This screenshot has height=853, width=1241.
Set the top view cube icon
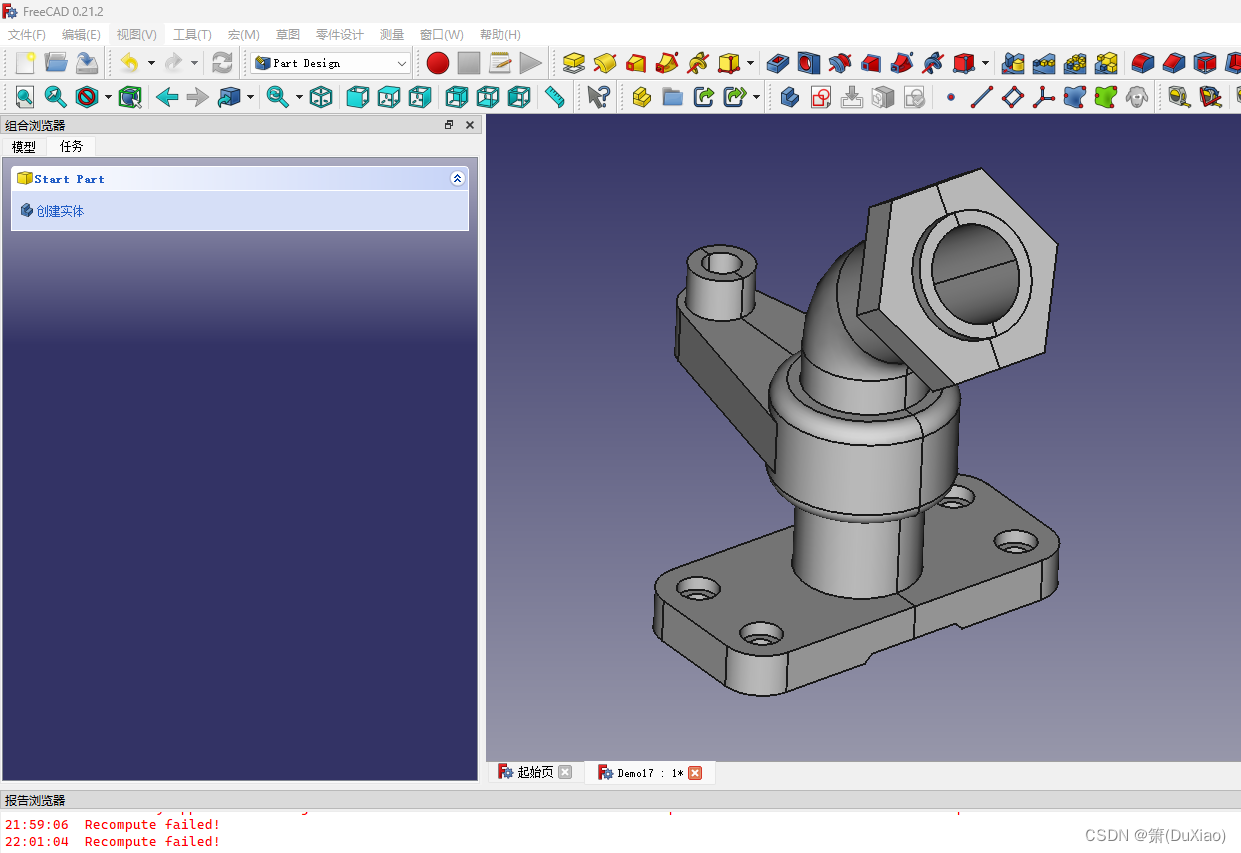388,97
